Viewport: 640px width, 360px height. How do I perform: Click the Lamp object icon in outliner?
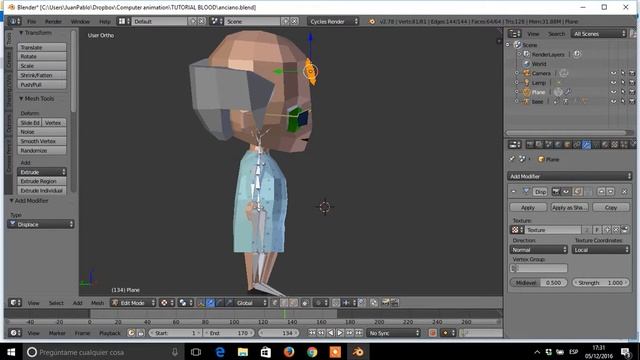pyautogui.click(x=527, y=82)
